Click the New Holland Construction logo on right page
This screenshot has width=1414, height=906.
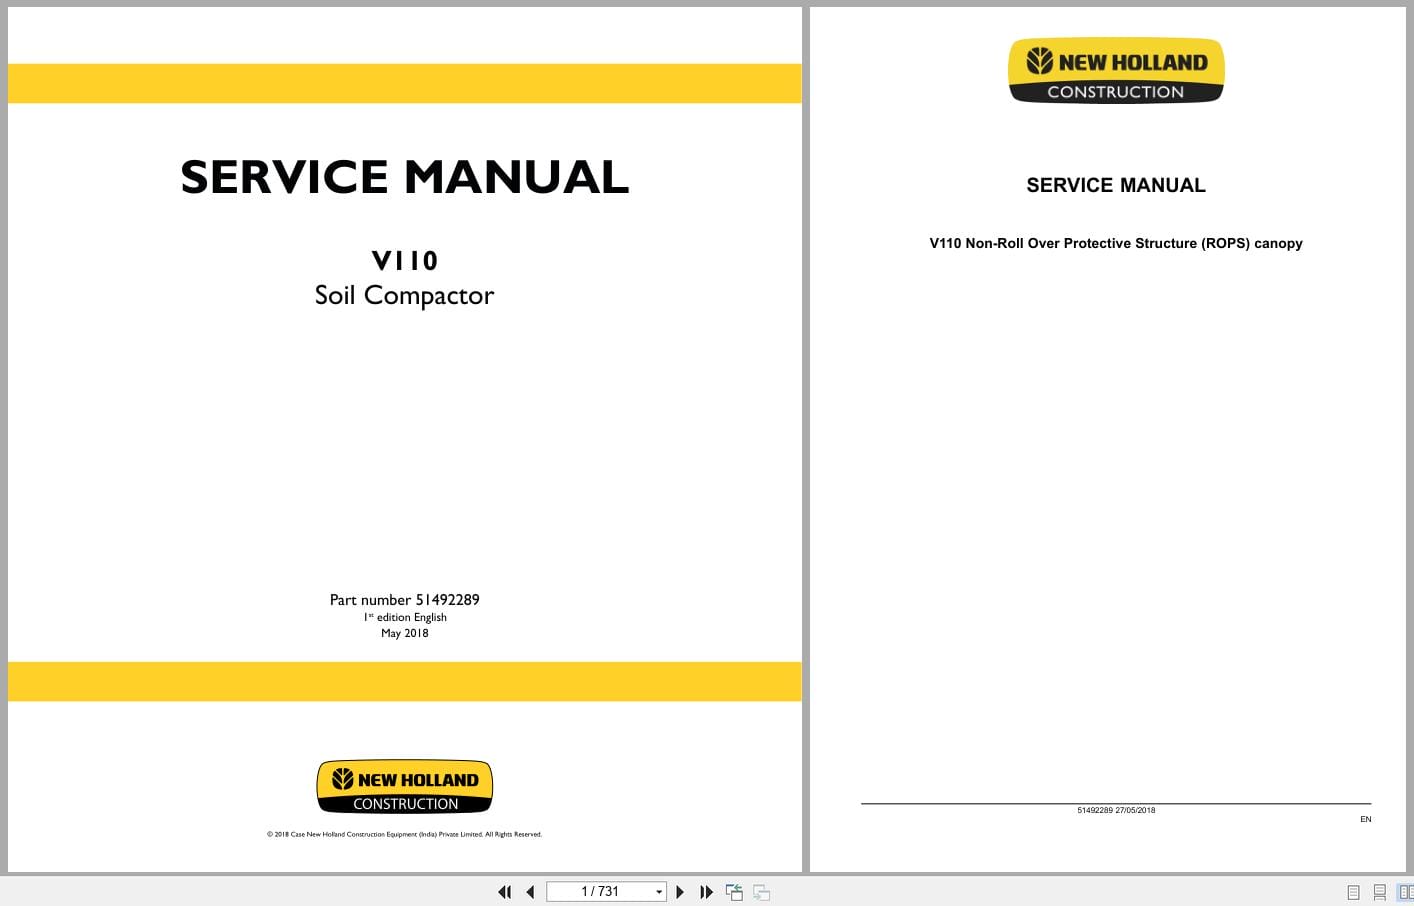coord(1116,71)
